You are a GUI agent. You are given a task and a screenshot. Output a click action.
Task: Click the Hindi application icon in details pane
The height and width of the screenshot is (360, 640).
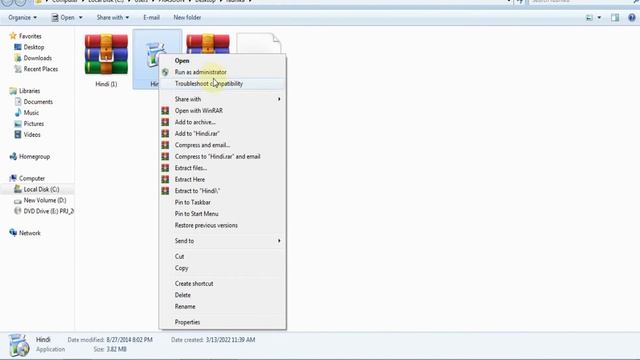click(19, 345)
